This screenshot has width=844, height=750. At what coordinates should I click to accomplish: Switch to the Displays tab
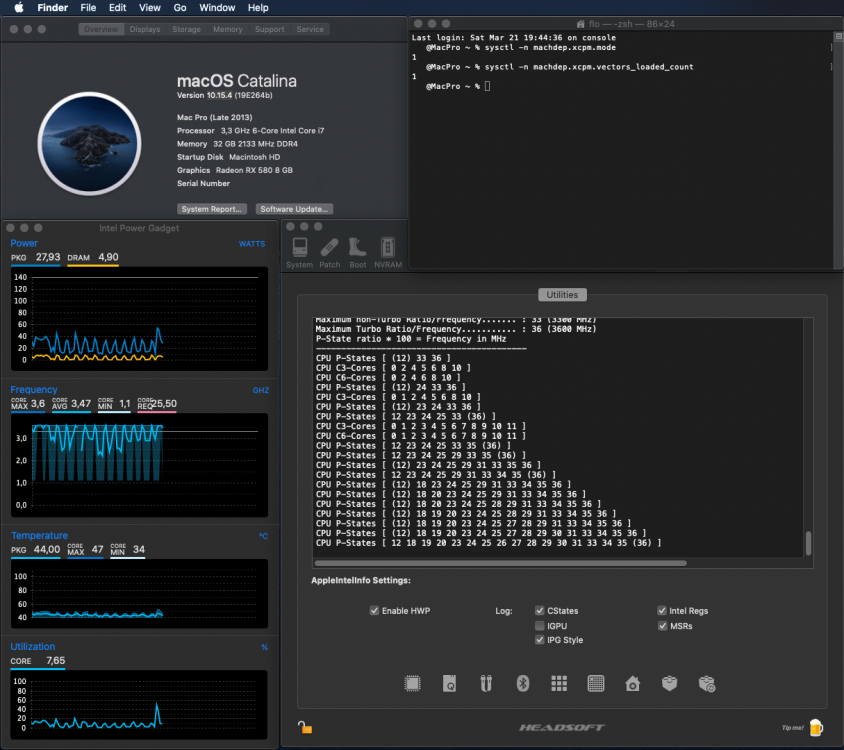[x=145, y=29]
